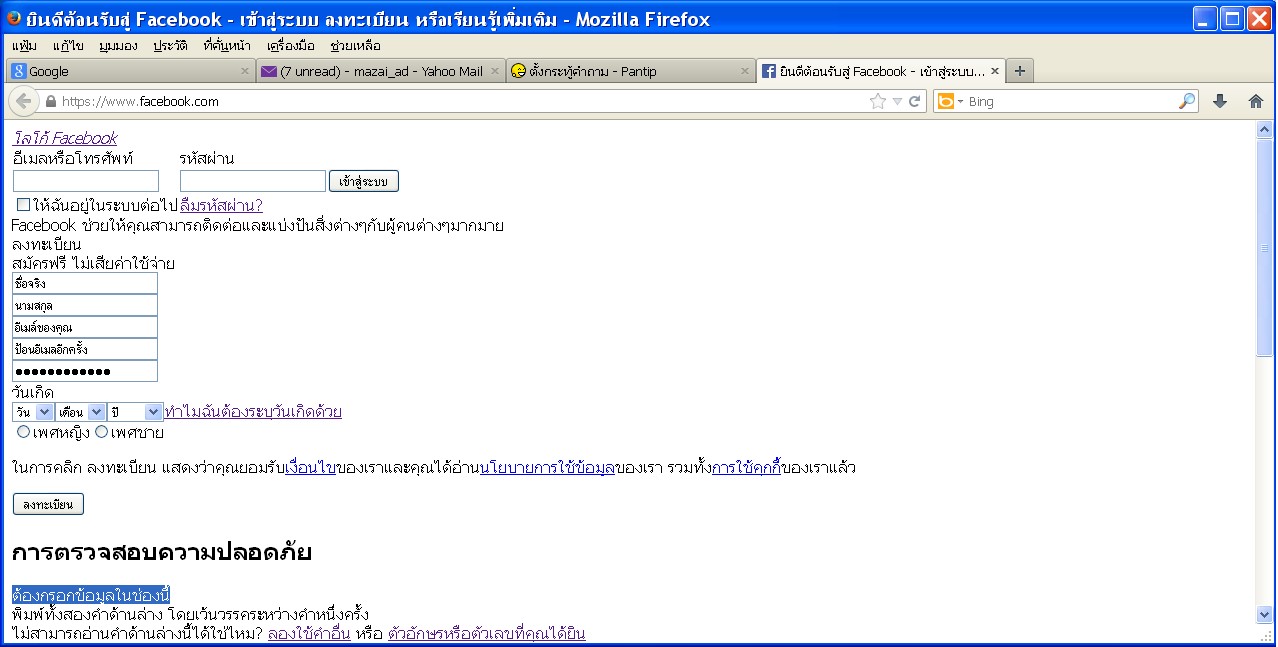This screenshot has width=1278, height=647.
Task: Click the browser back arrow button
Action: coord(23,101)
